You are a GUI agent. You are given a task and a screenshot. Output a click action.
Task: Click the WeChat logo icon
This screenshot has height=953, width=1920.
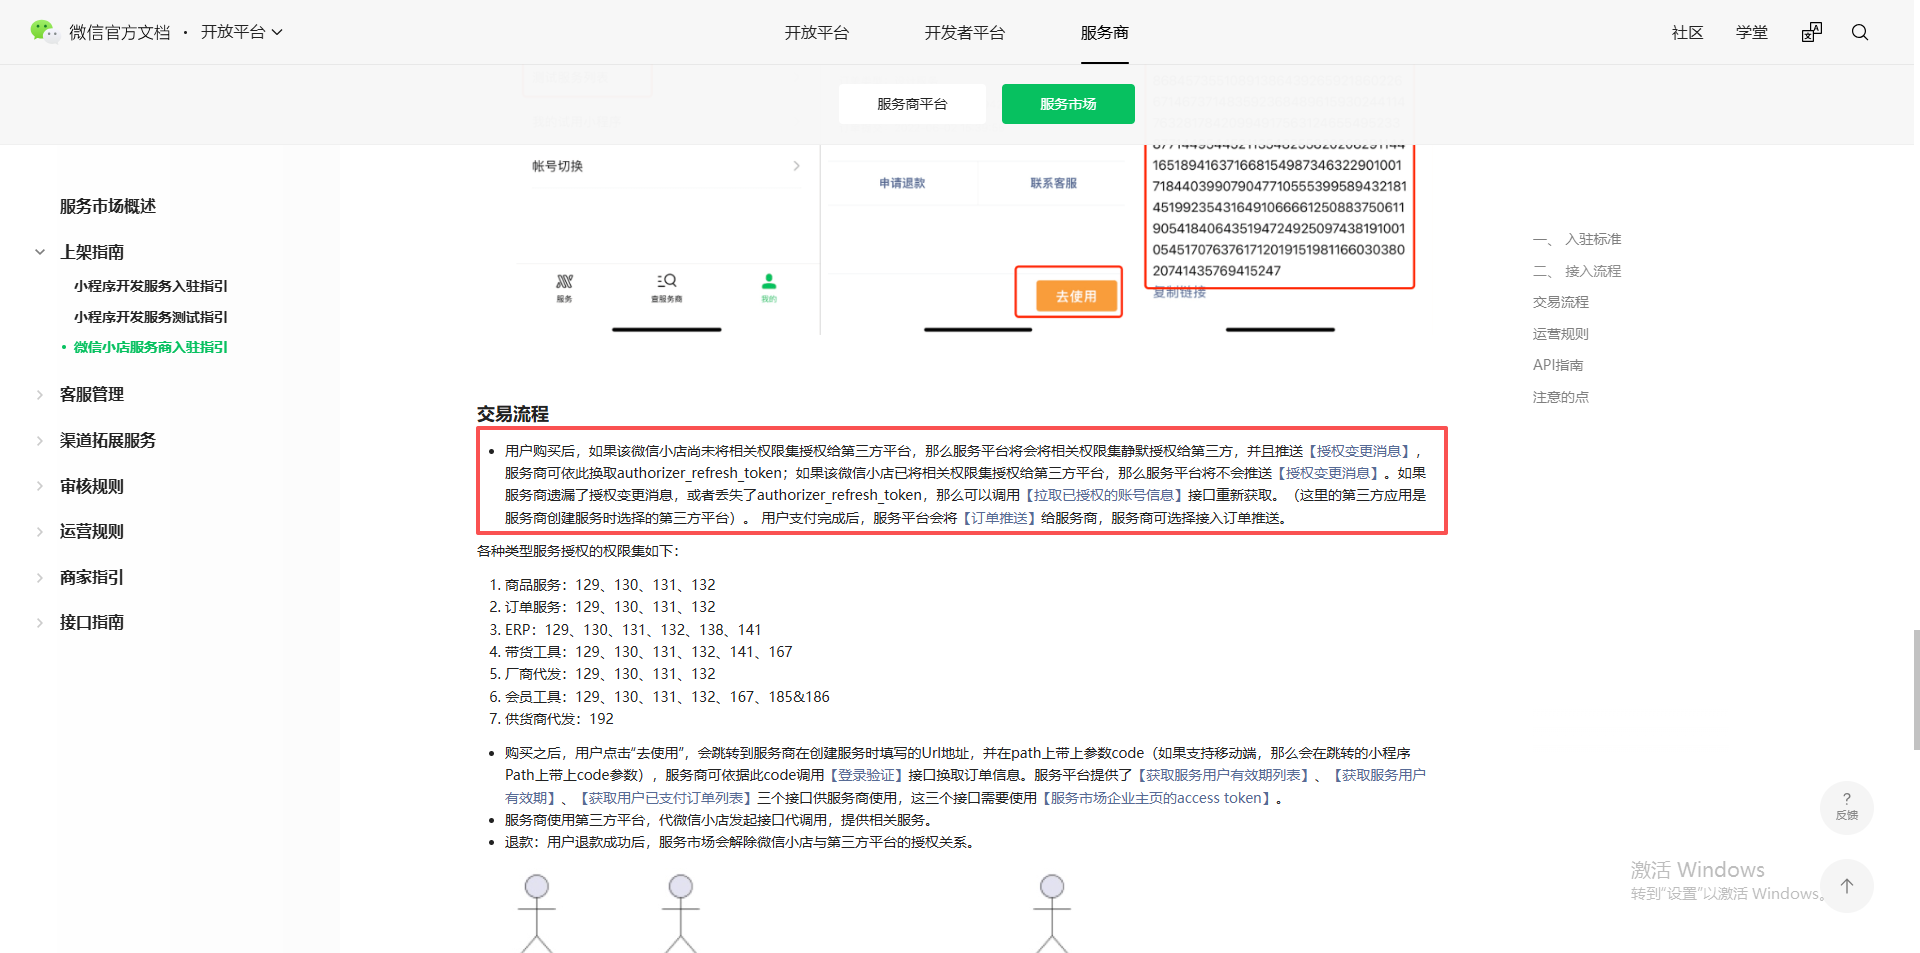pyautogui.click(x=44, y=32)
